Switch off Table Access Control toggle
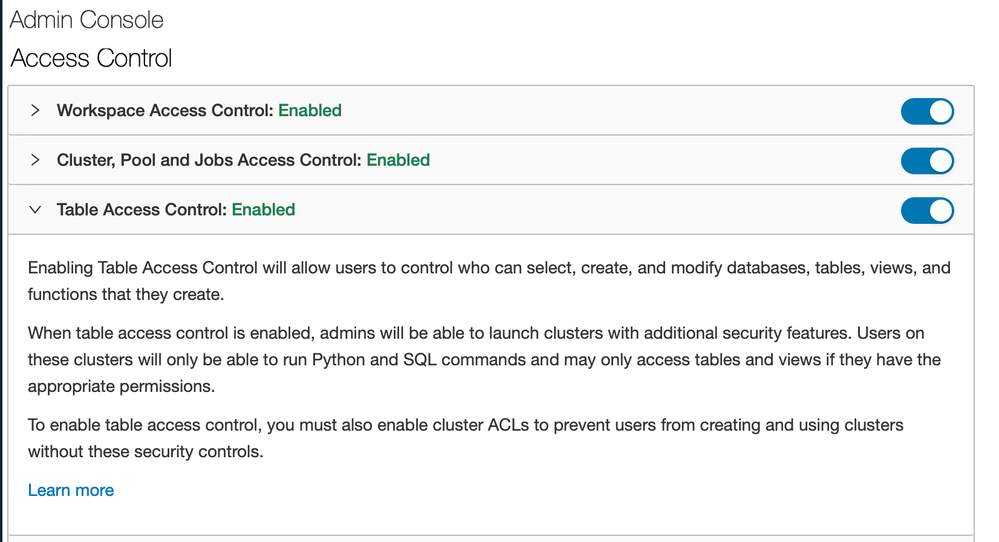Image resolution: width=999 pixels, height=542 pixels. 927,210
